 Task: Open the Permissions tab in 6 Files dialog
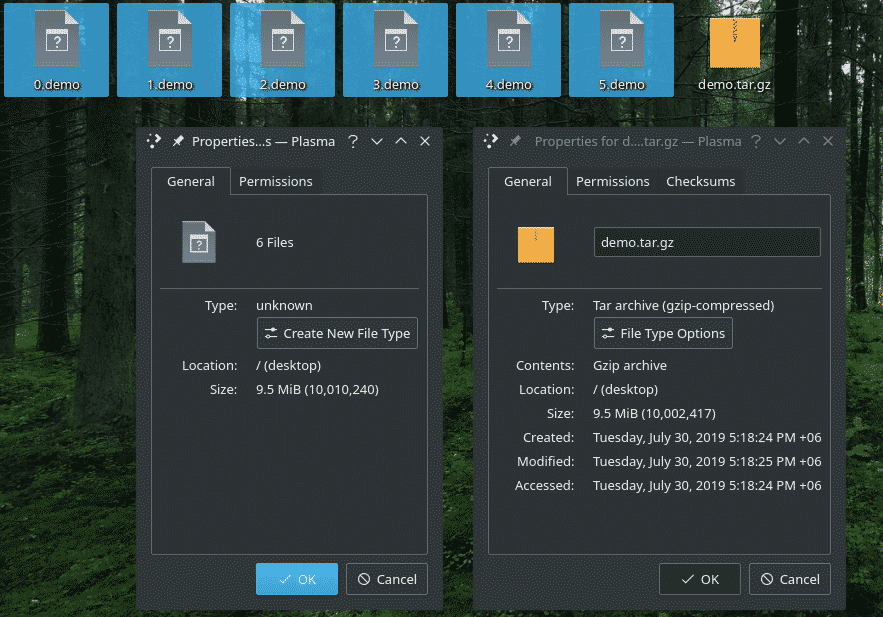275,181
